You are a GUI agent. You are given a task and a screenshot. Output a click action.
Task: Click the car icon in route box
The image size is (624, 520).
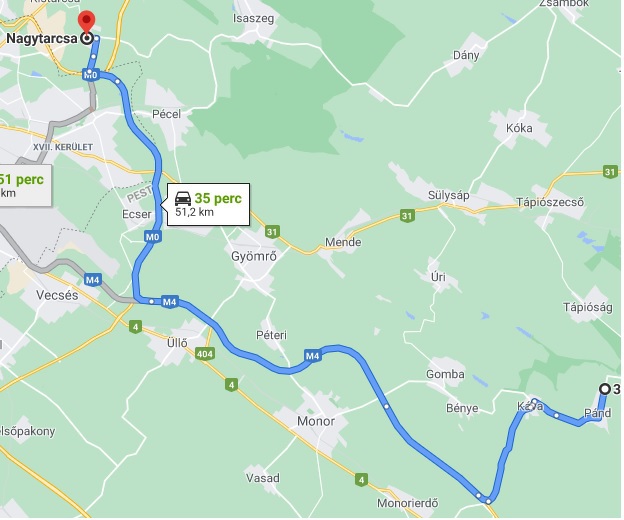[x=183, y=198]
